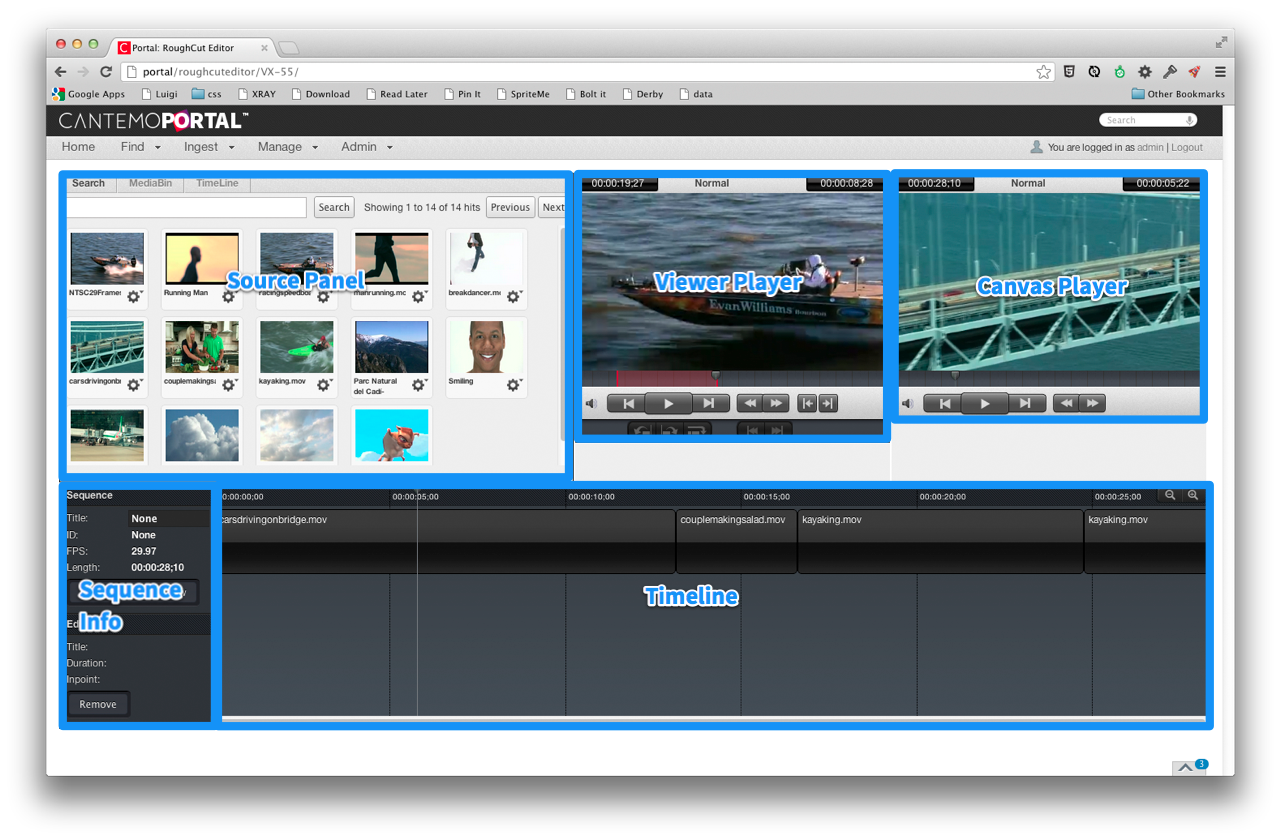Open gear menu for Smiling clip
Image resolution: width=1281 pixels, height=840 pixels.
point(514,384)
